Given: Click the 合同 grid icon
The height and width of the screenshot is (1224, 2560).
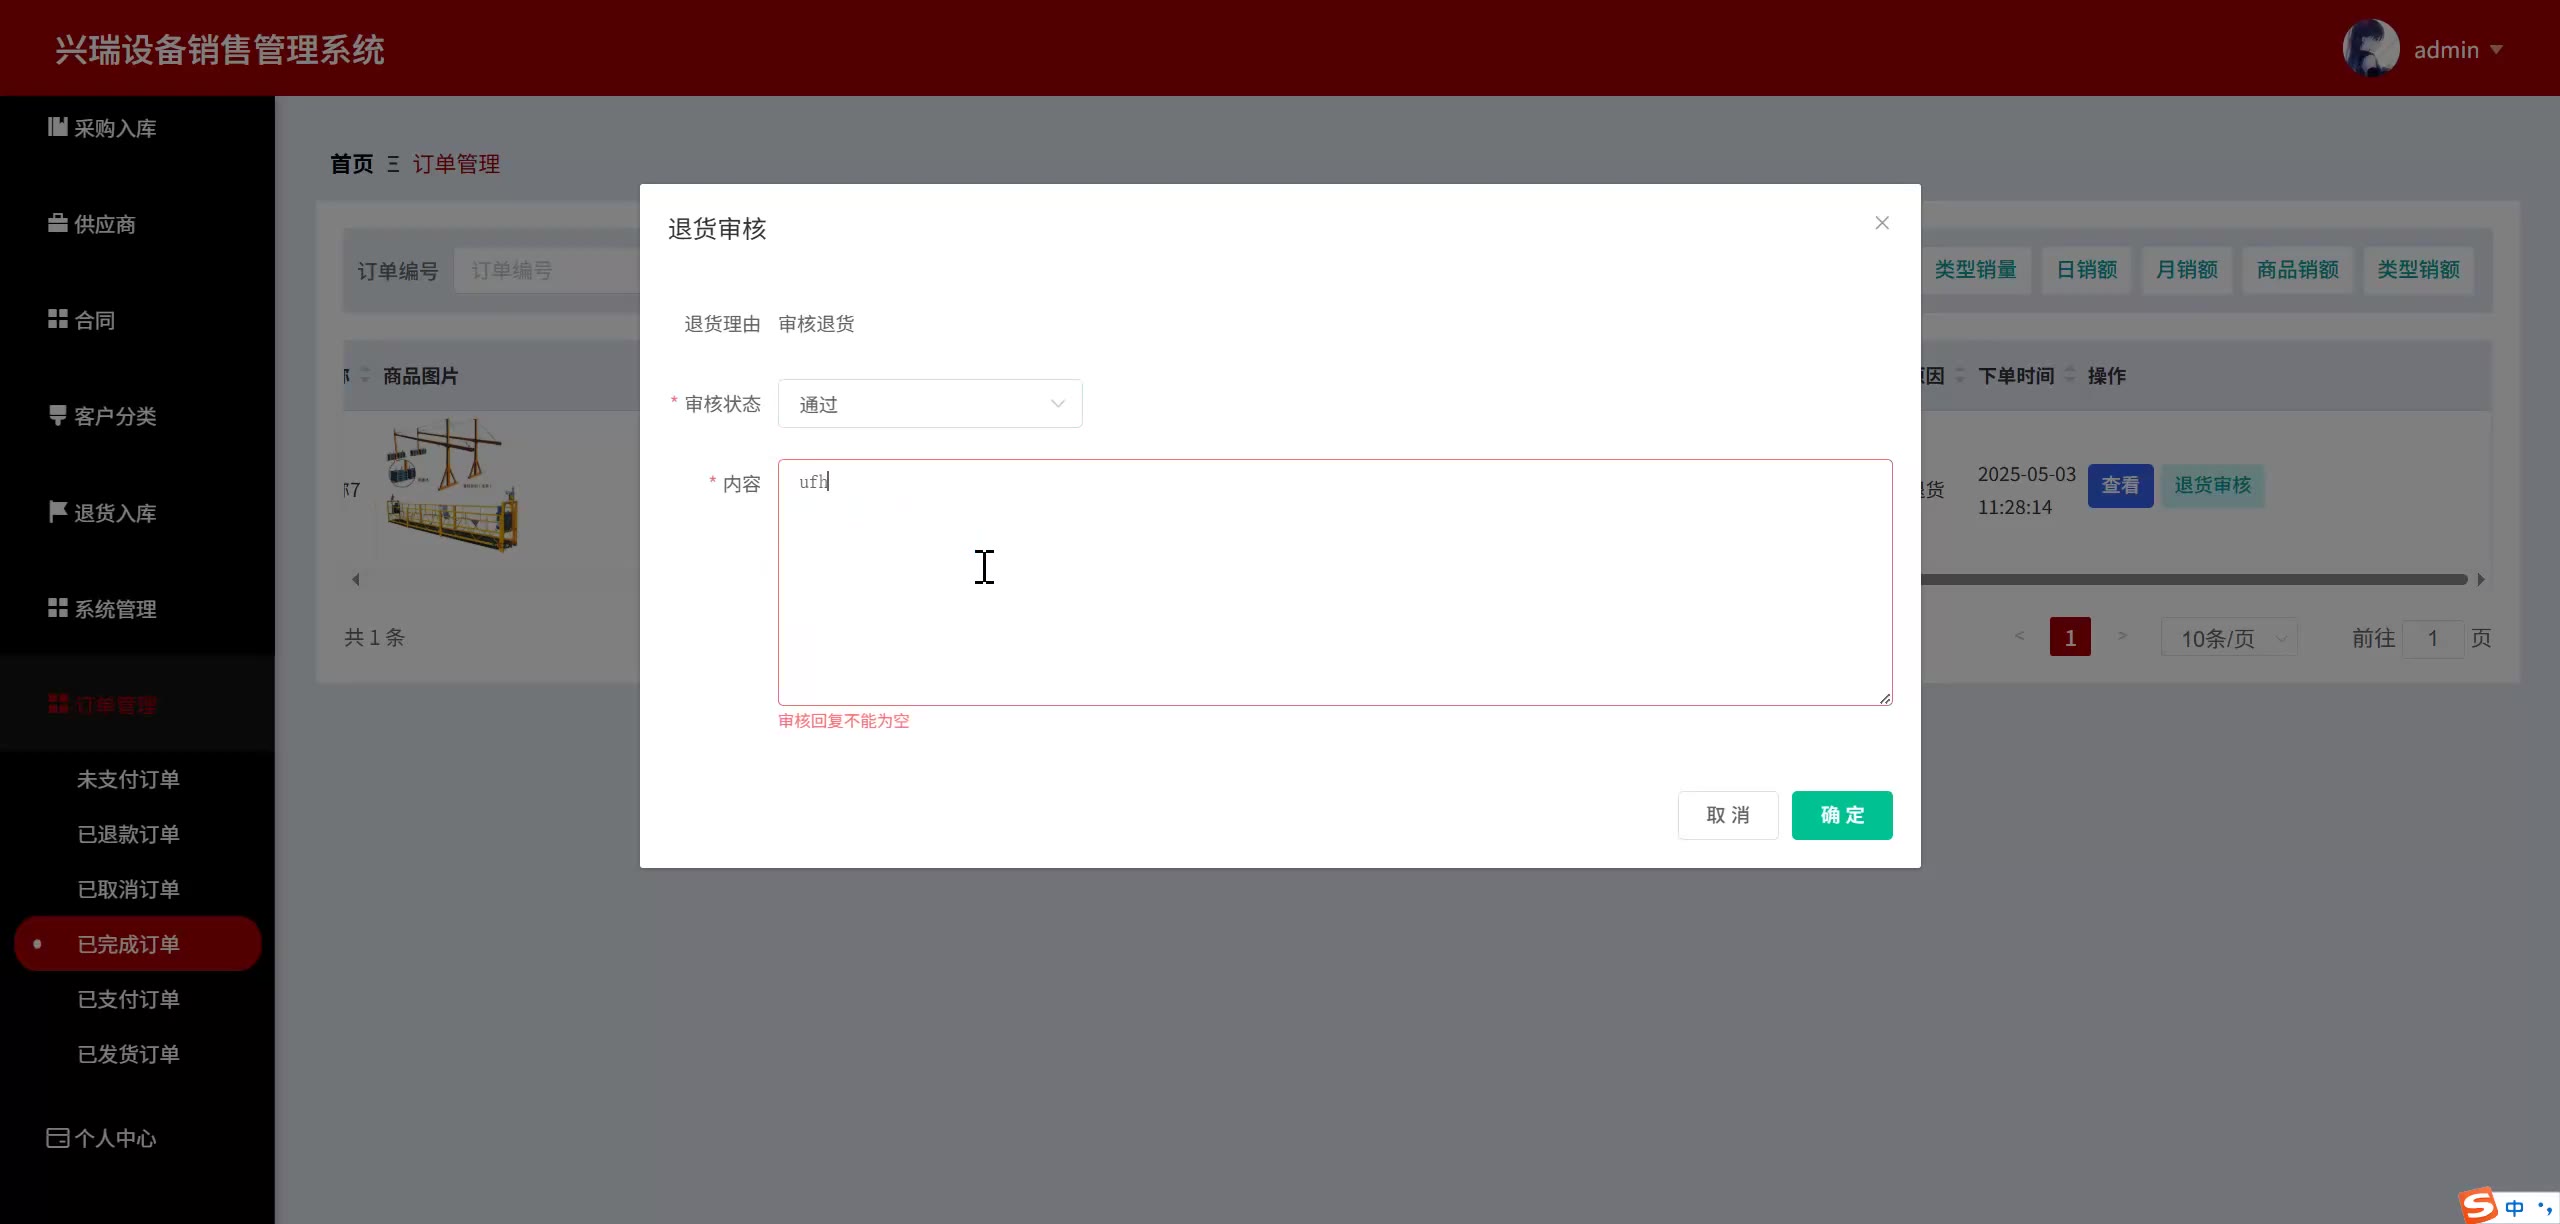Looking at the screenshot, I should click(57, 319).
